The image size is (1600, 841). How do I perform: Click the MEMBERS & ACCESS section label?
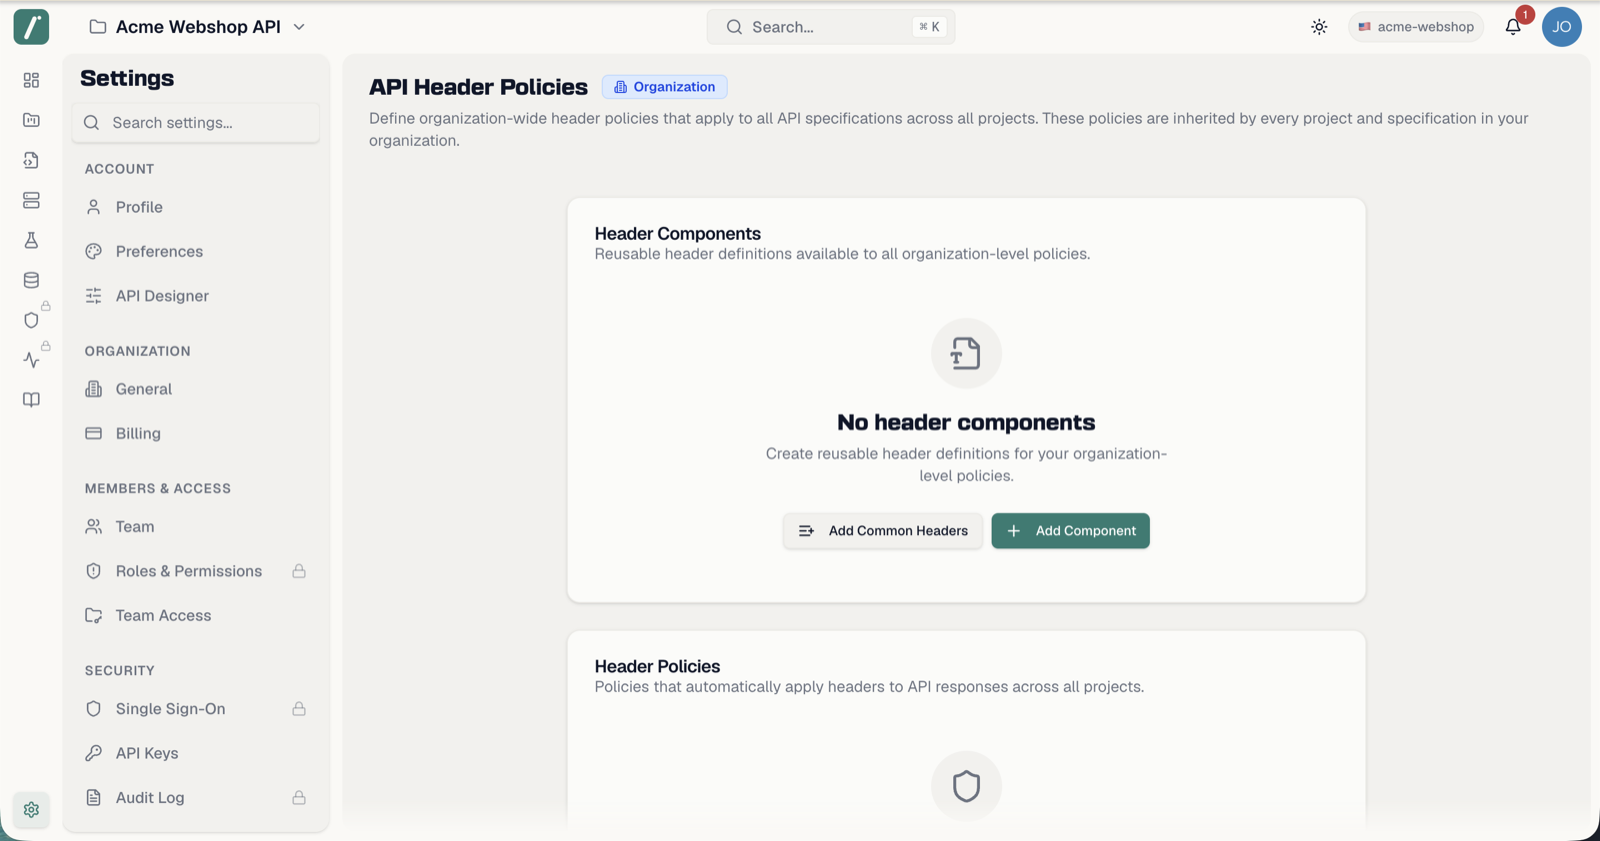coord(158,488)
